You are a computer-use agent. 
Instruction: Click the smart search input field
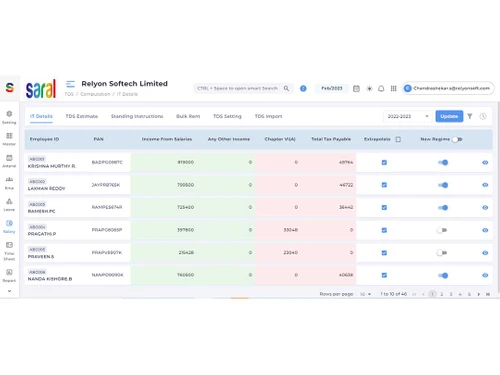coord(237,88)
